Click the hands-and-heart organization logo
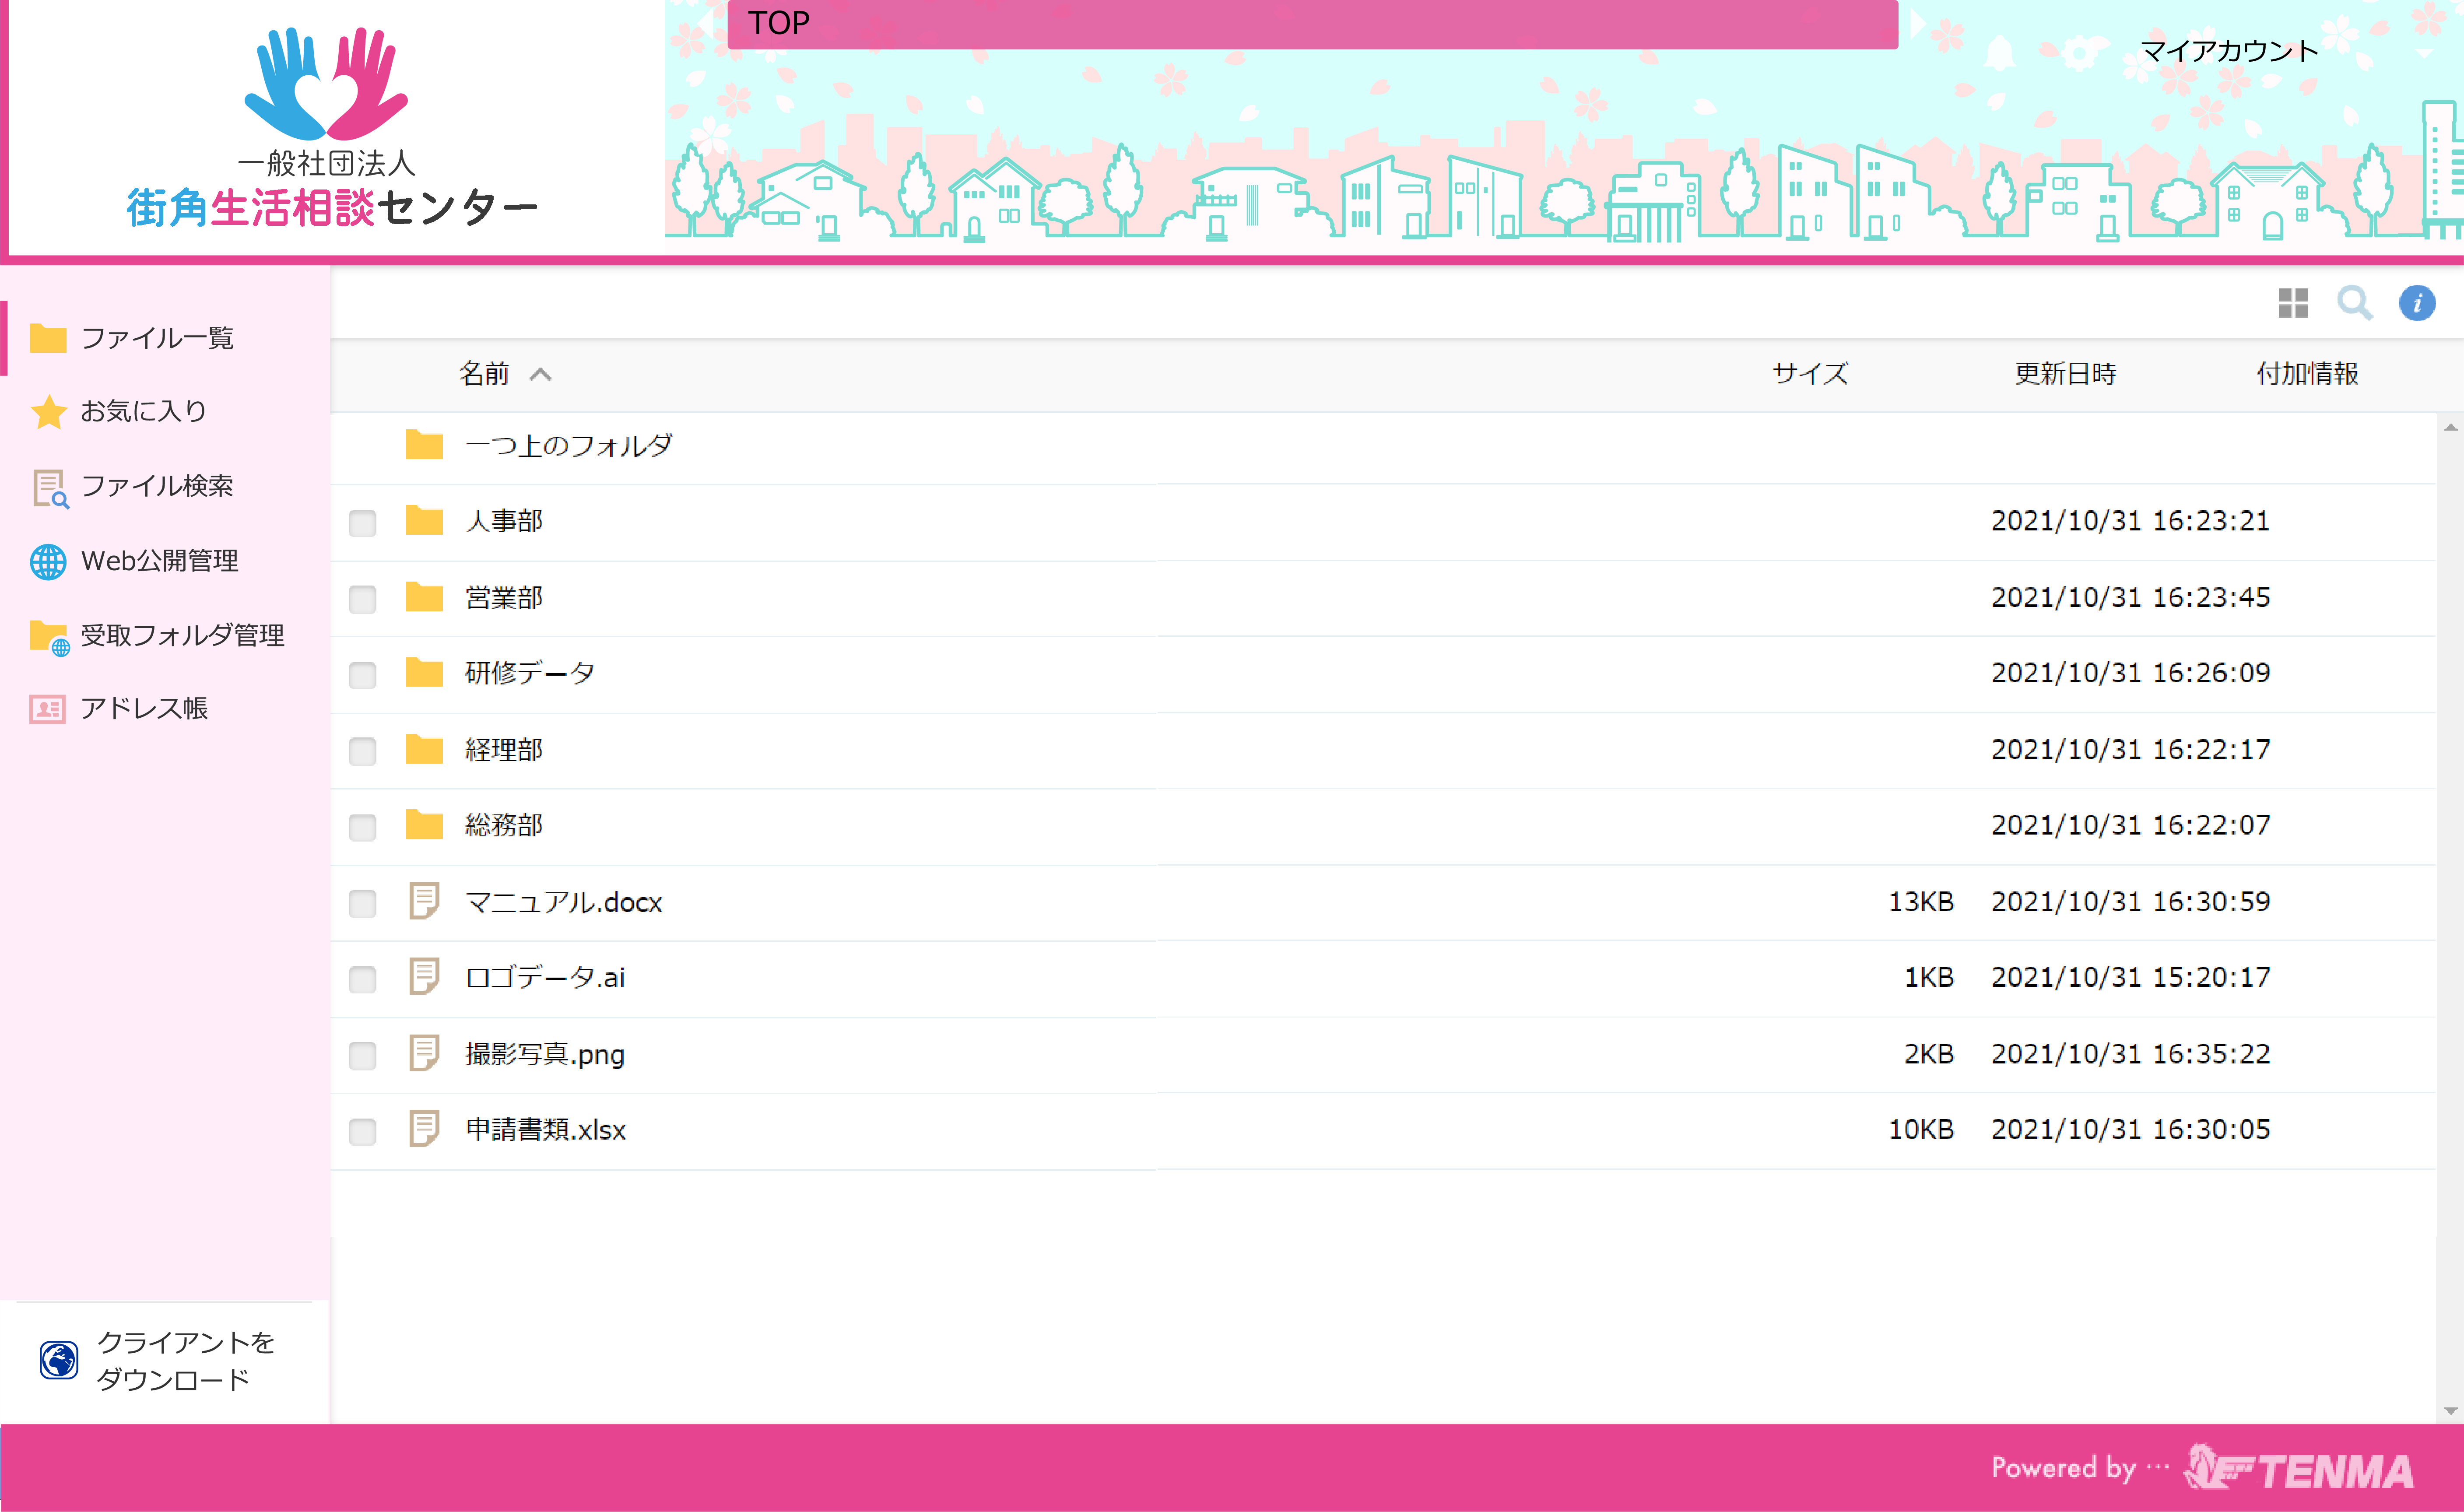Image resolution: width=2464 pixels, height=1512 pixels. [x=326, y=84]
